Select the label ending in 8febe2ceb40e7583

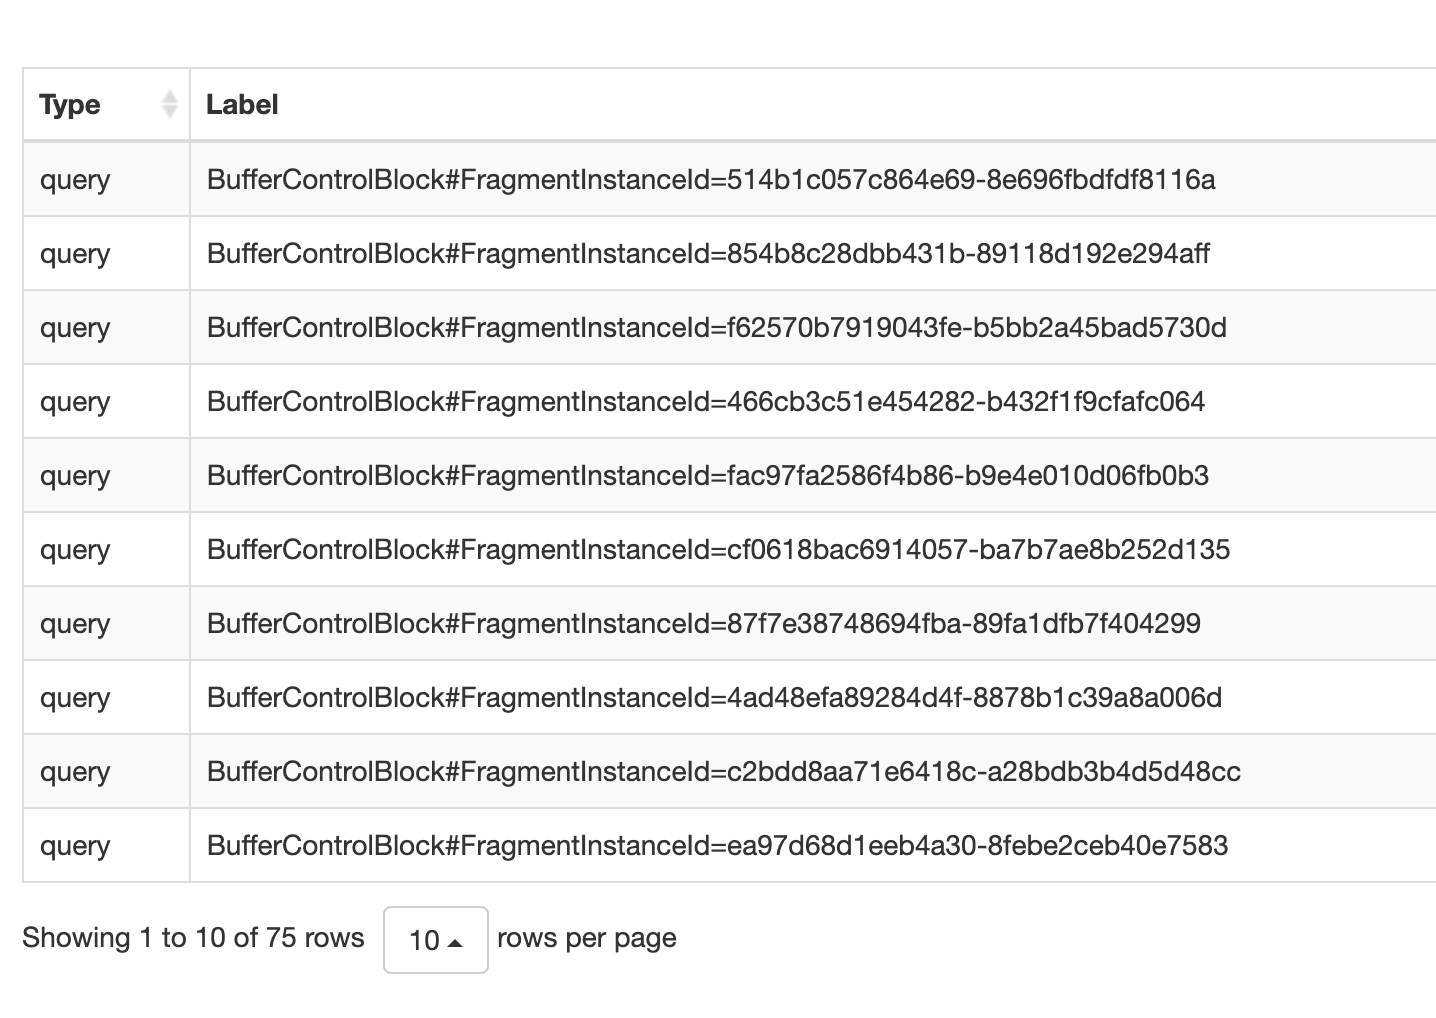717,846
